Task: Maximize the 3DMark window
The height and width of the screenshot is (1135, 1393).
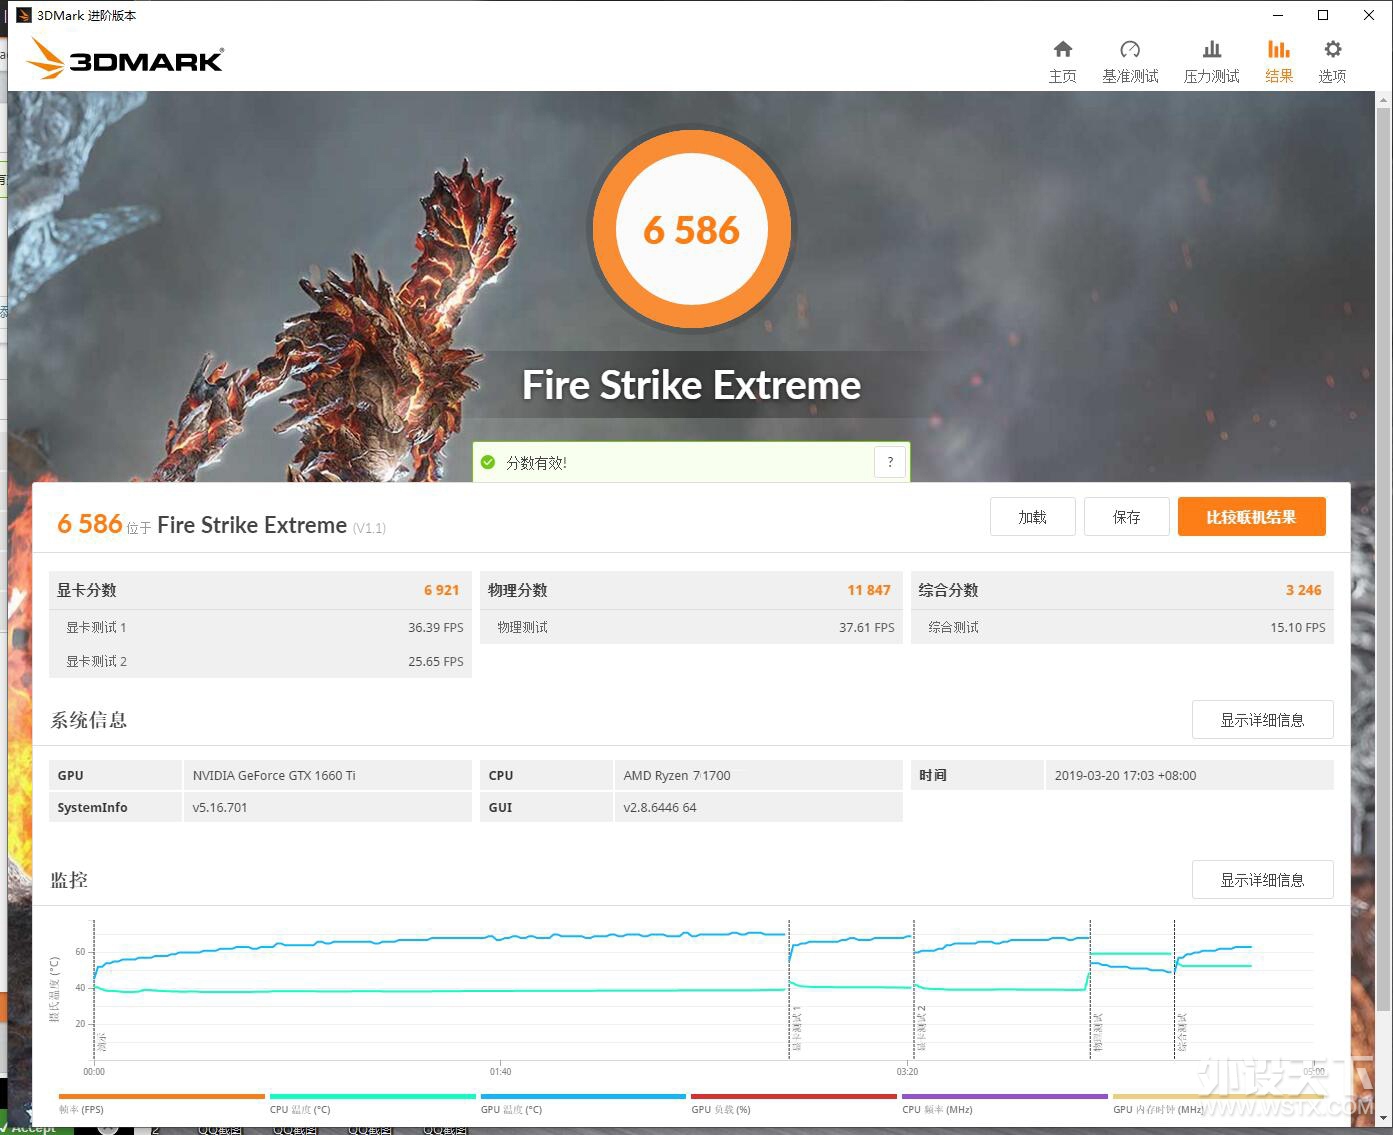Action: [1323, 15]
